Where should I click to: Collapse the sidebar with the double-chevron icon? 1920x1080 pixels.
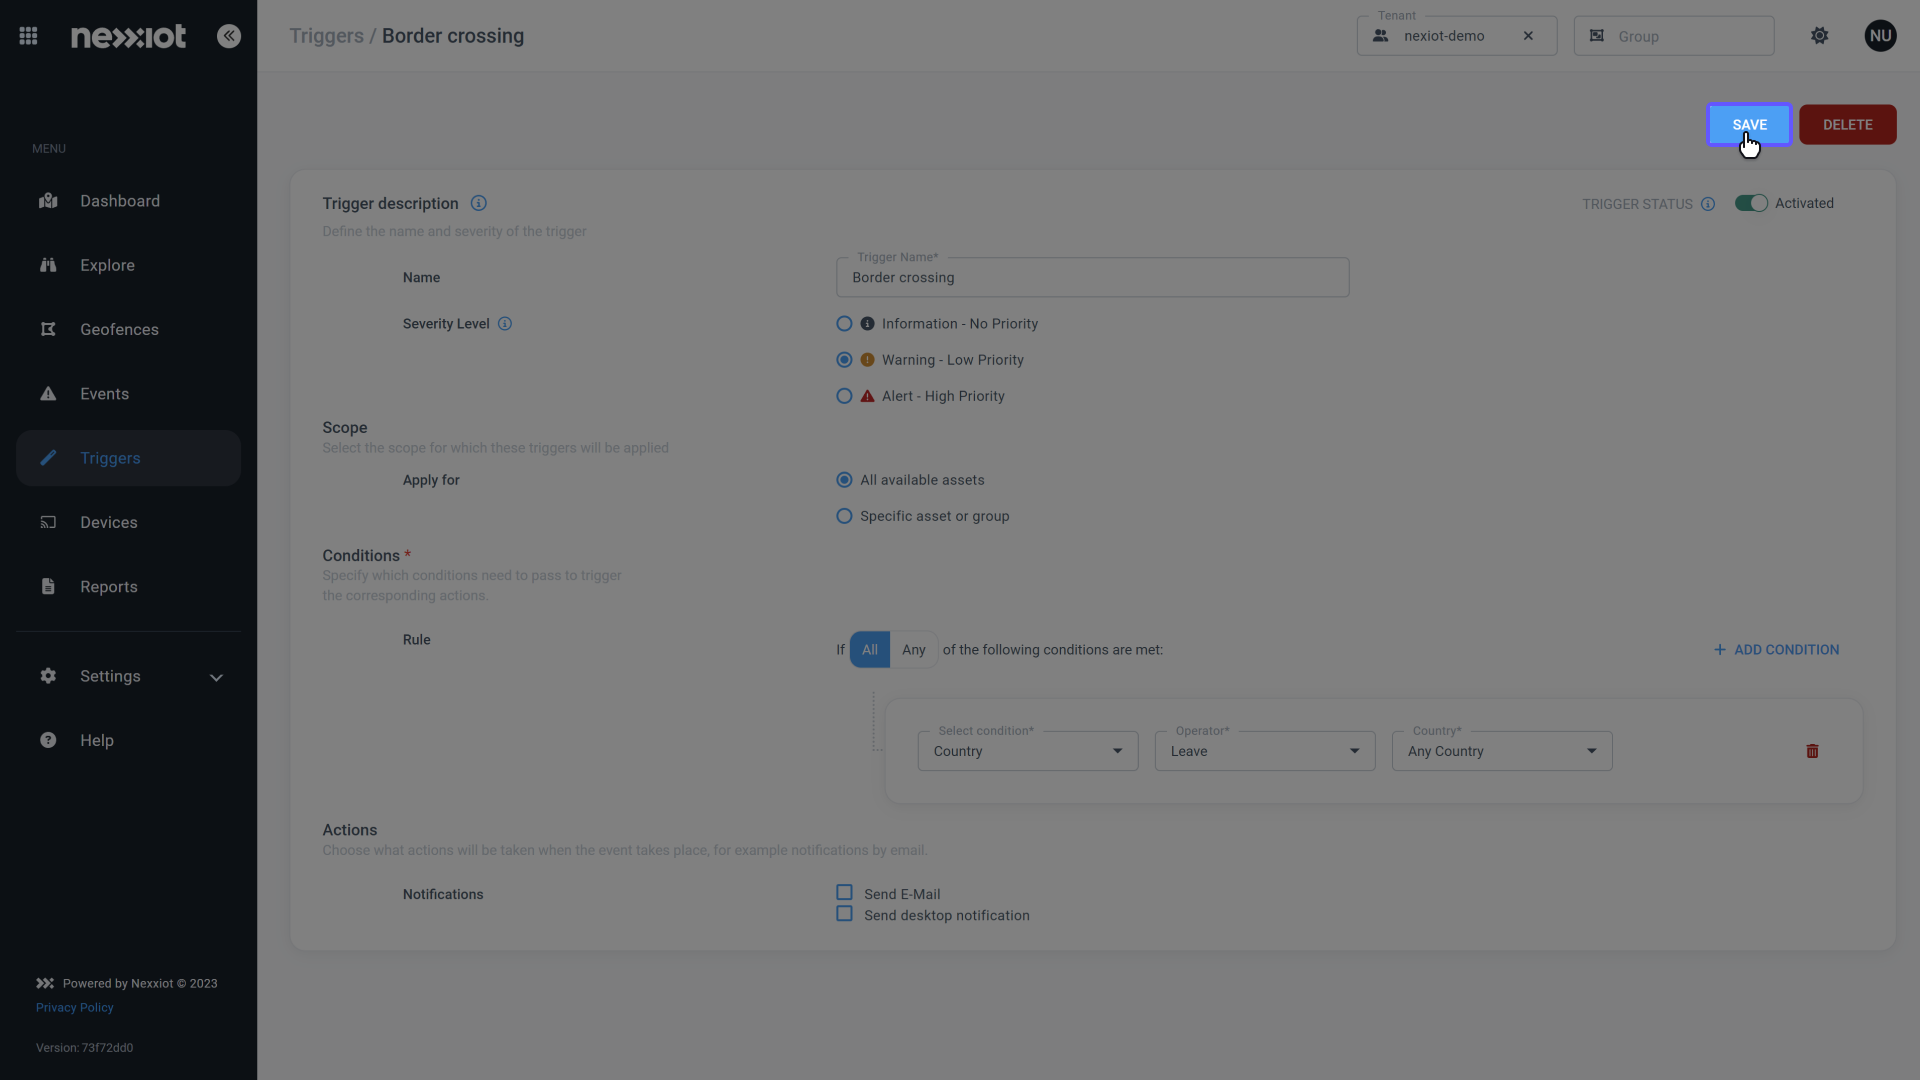coord(229,36)
